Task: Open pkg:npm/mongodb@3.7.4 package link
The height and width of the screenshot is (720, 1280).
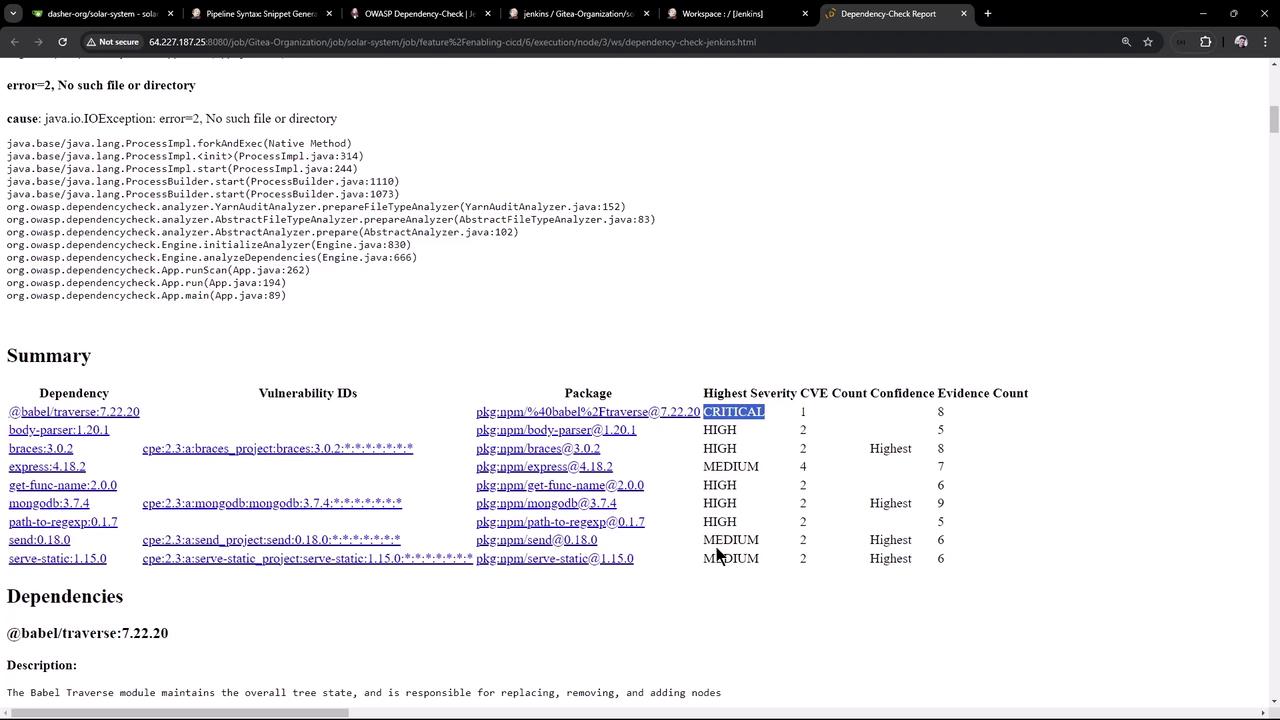Action: coord(546,503)
